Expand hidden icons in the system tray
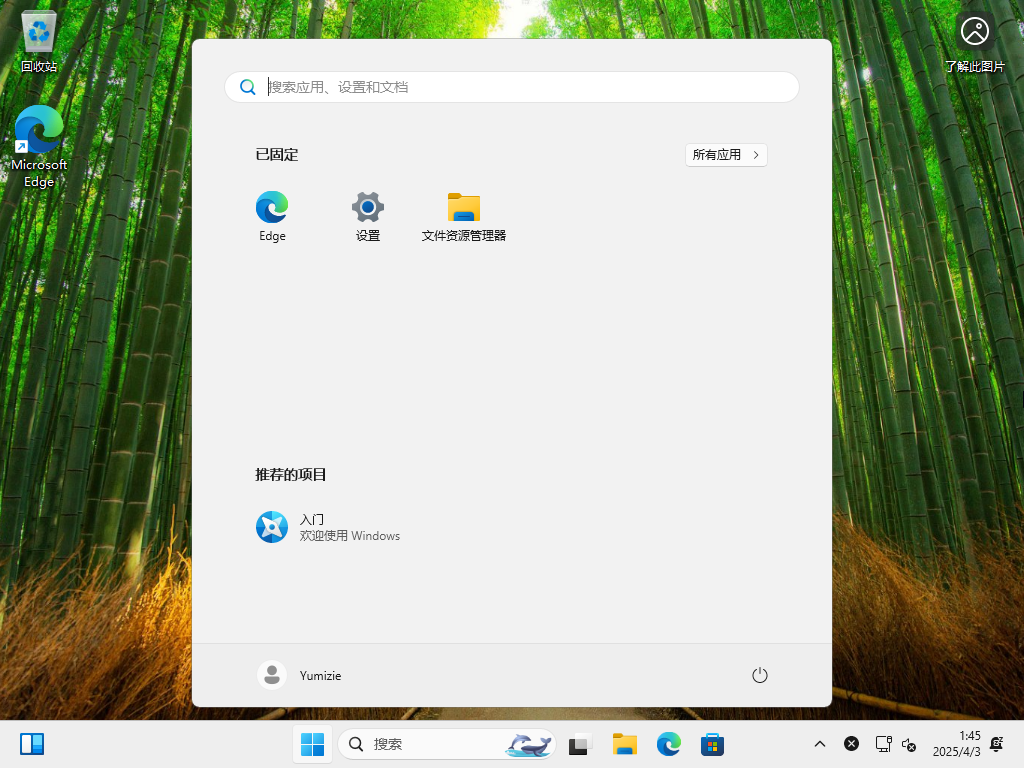Screen dimensions: 1024x768 coord(819,744)
